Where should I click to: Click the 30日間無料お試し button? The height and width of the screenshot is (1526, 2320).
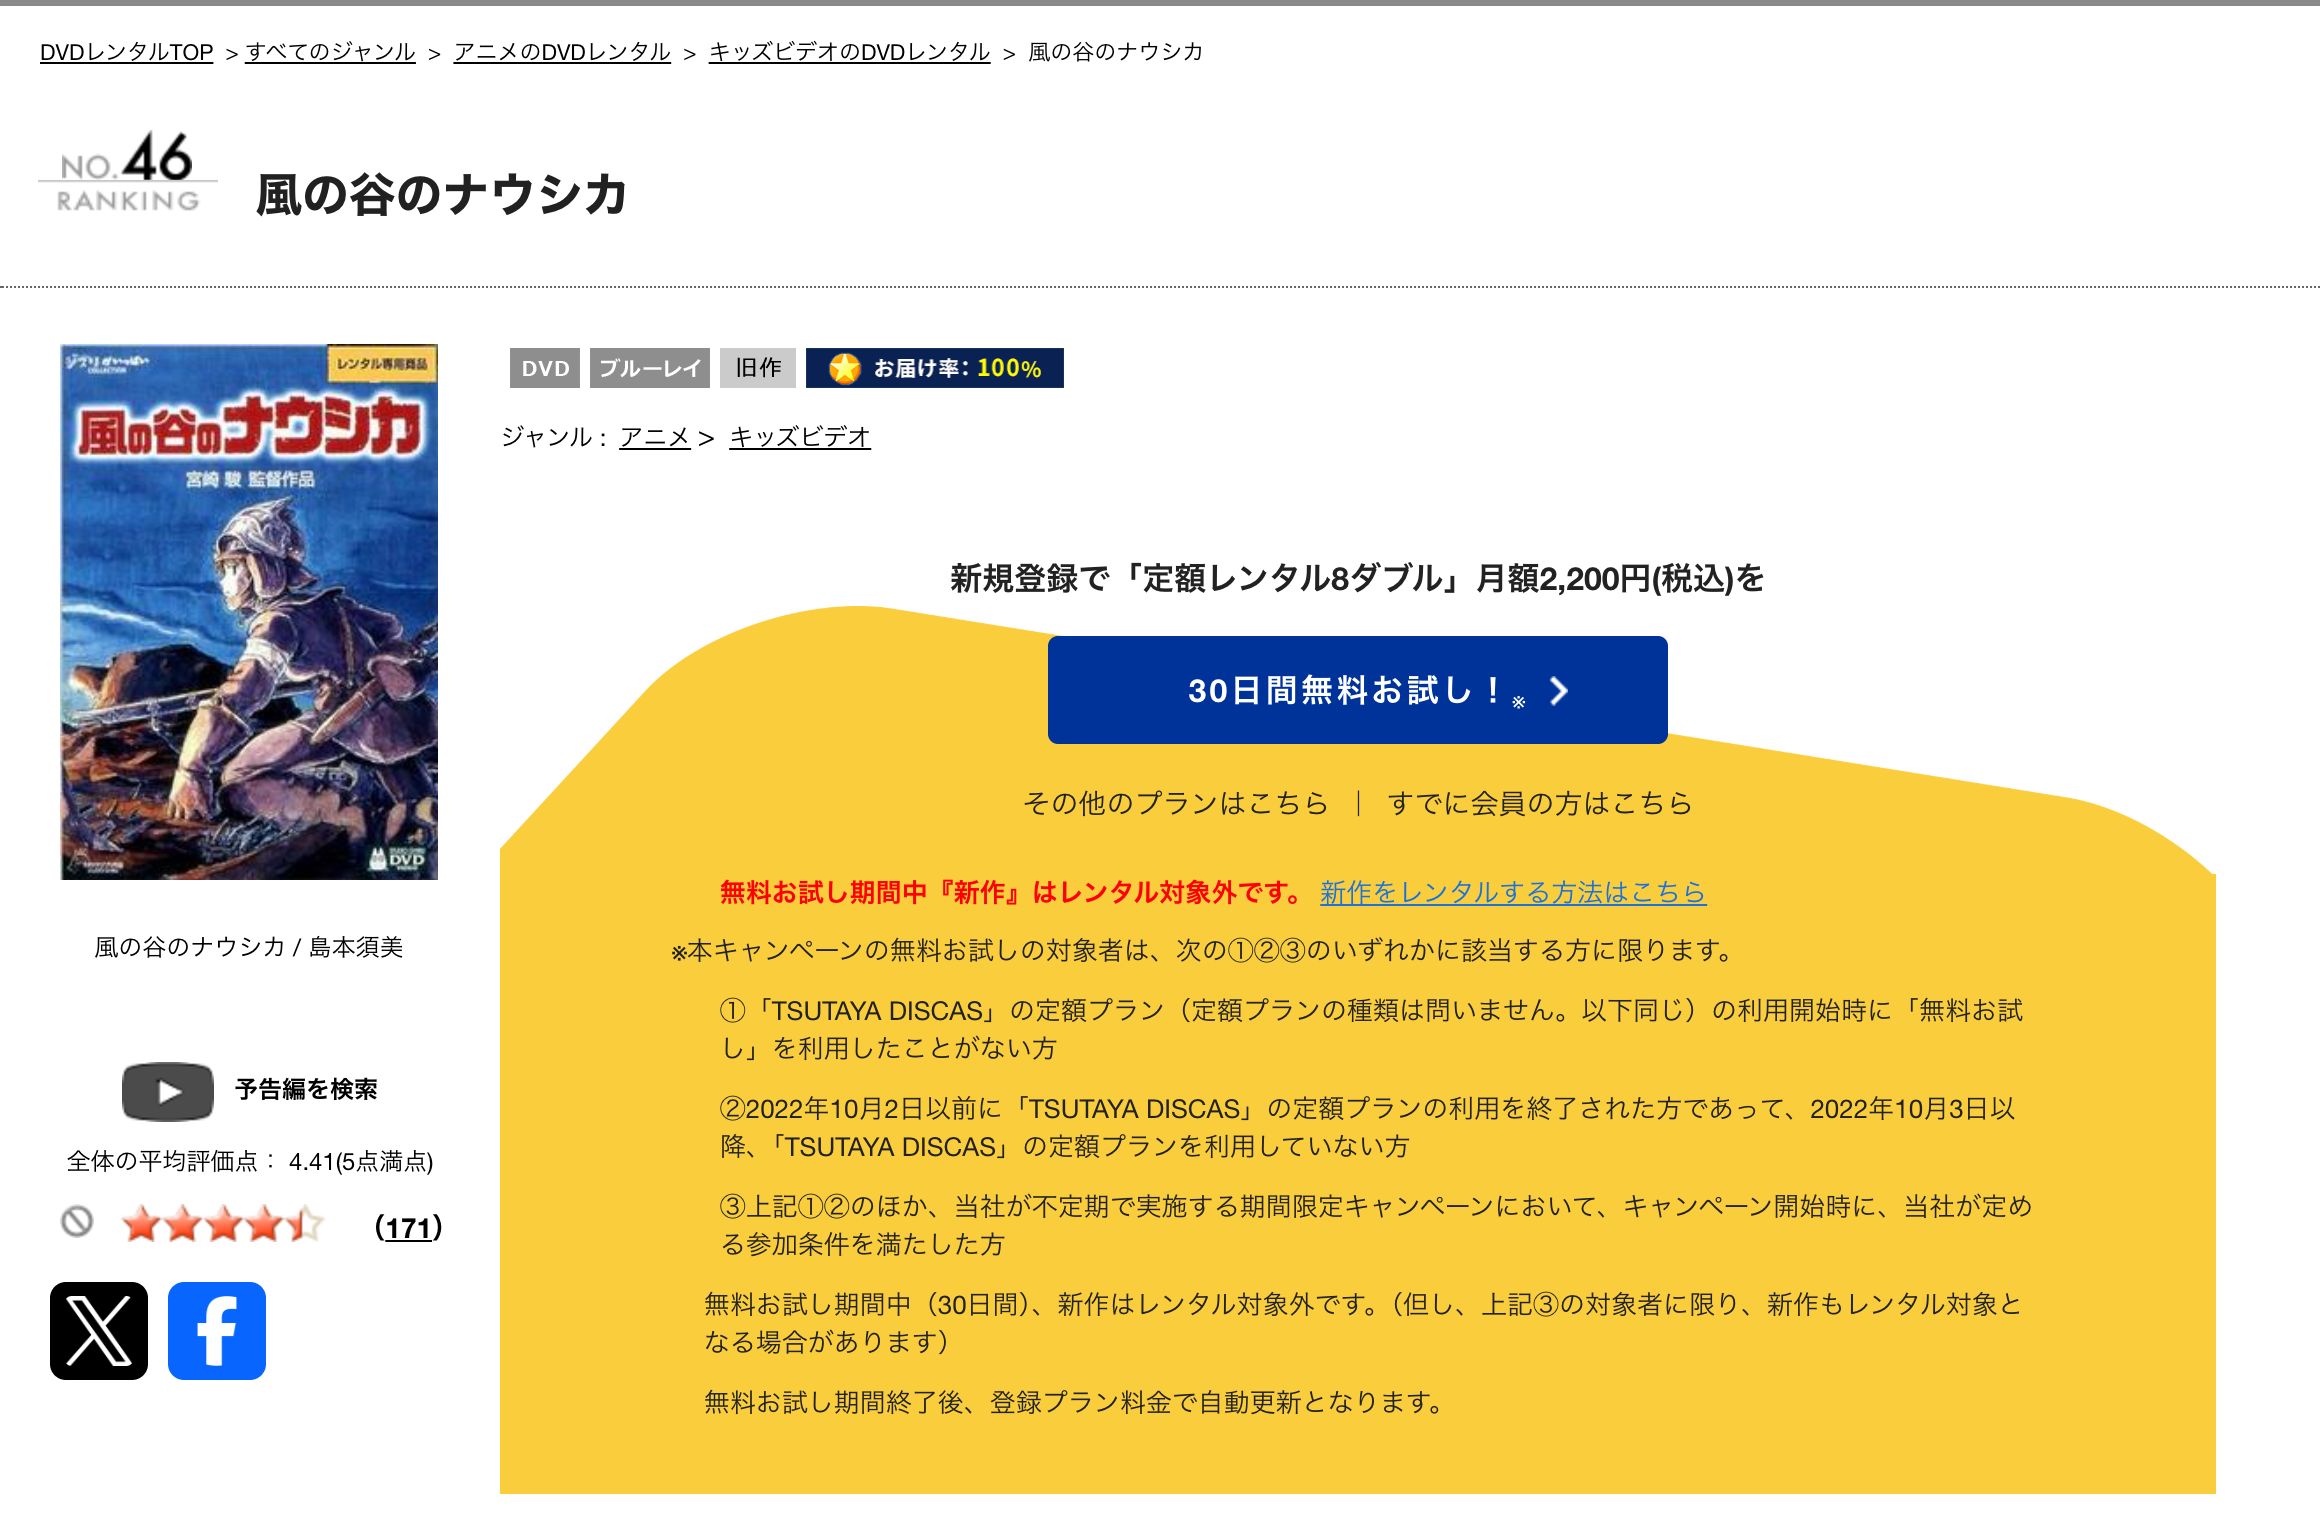tap(1357, 690)
